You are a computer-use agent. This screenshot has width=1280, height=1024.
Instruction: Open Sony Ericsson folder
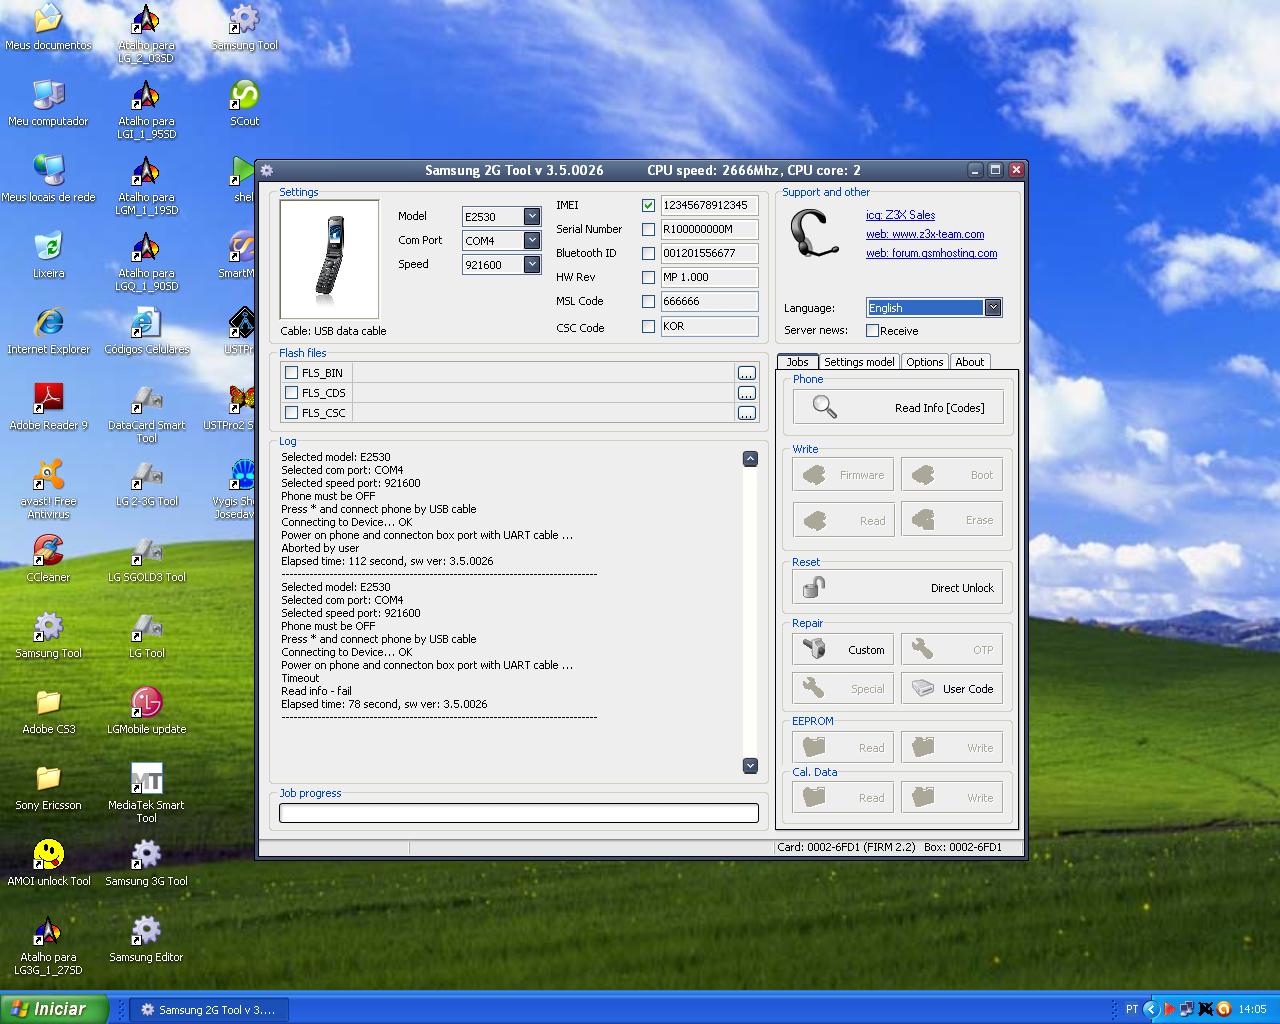48,787
